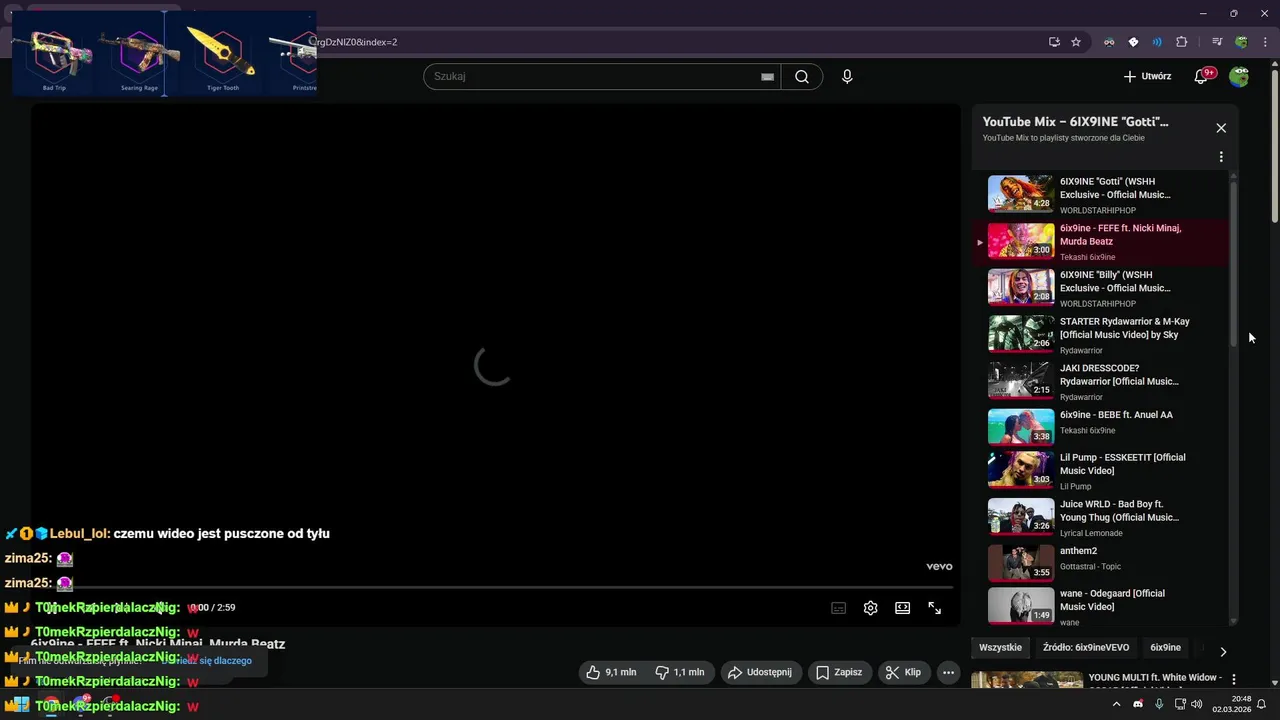Select the 6ix9ine filter chip
The image size is (1280, 720).
click(x=1165, y=648)
